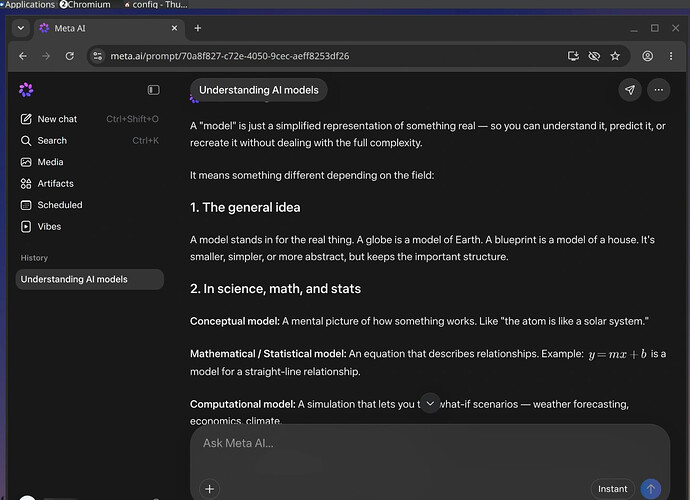Image resolution: width=690 pixels, height=500 pixels.
Task: Click the Meta AI tab favicon
Action: [44, 28]
